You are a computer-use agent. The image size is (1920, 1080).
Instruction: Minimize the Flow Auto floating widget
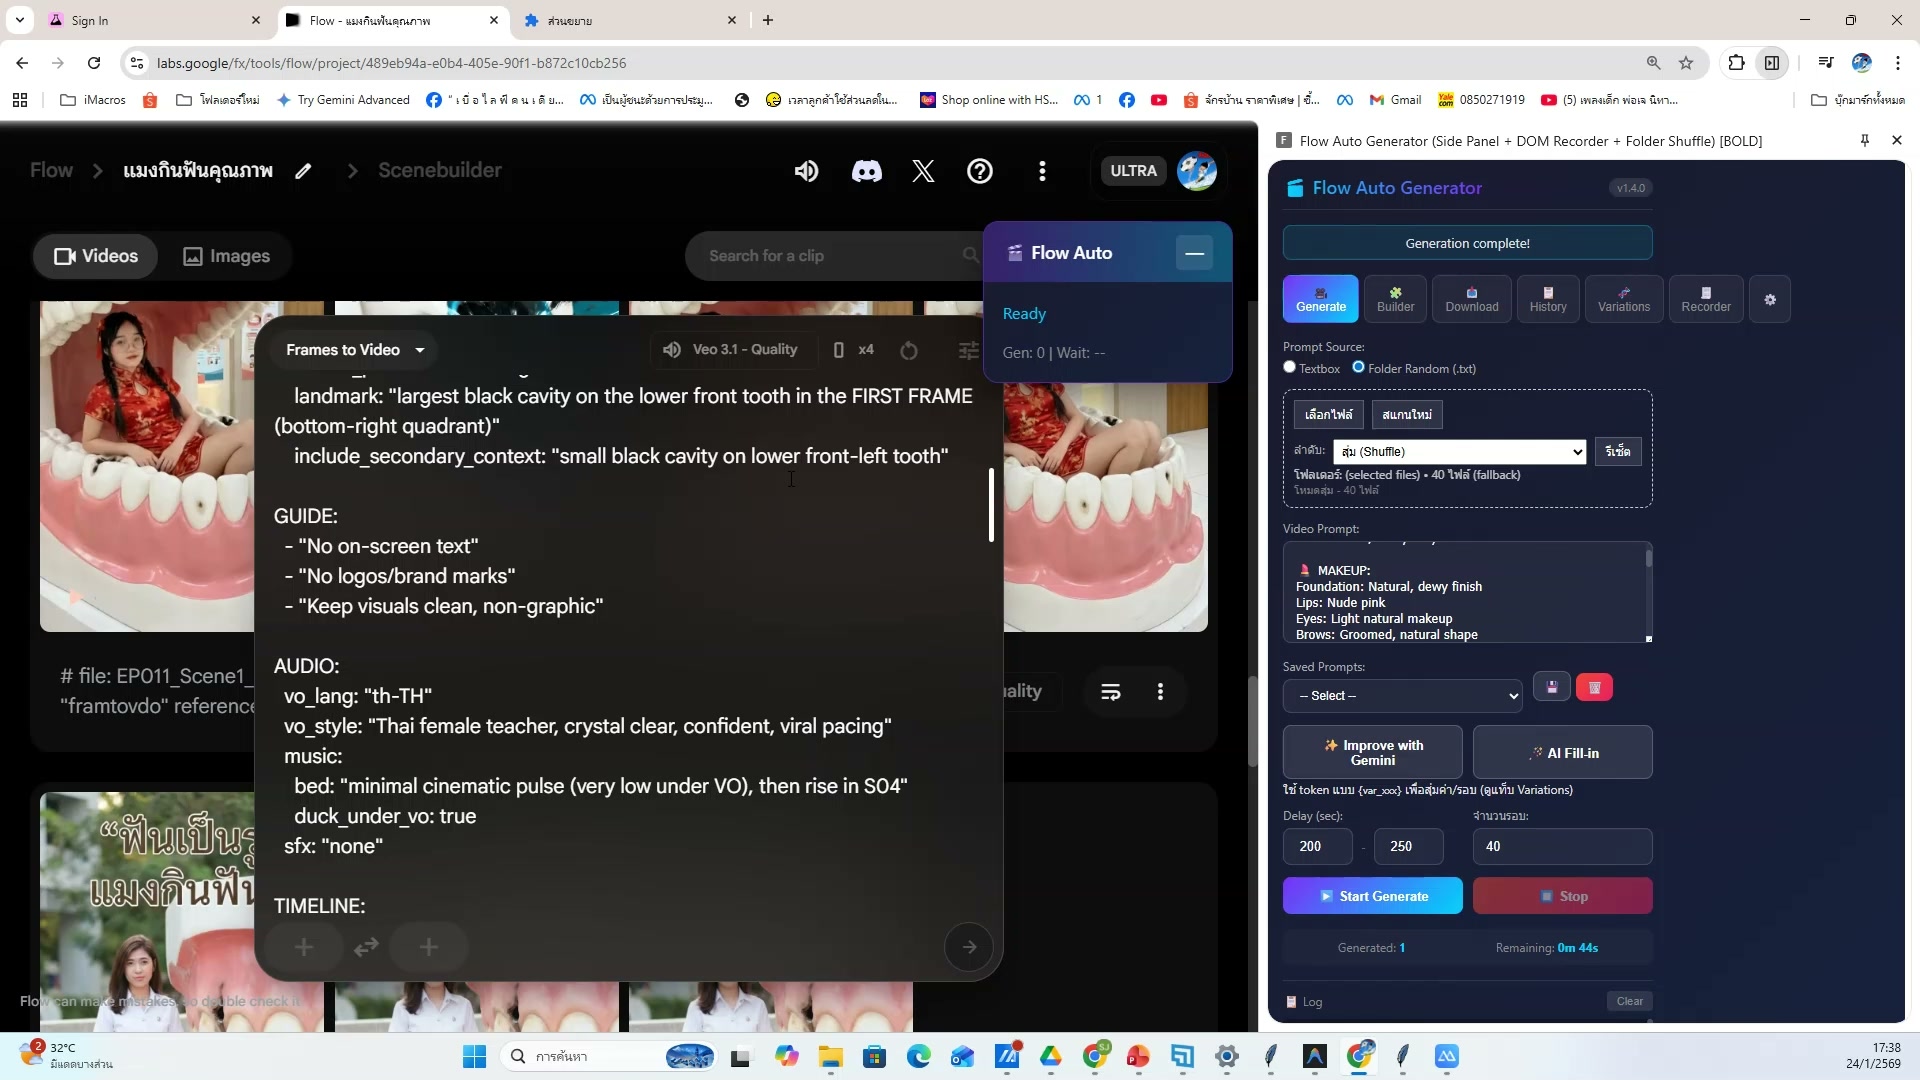coord(1194,253)
